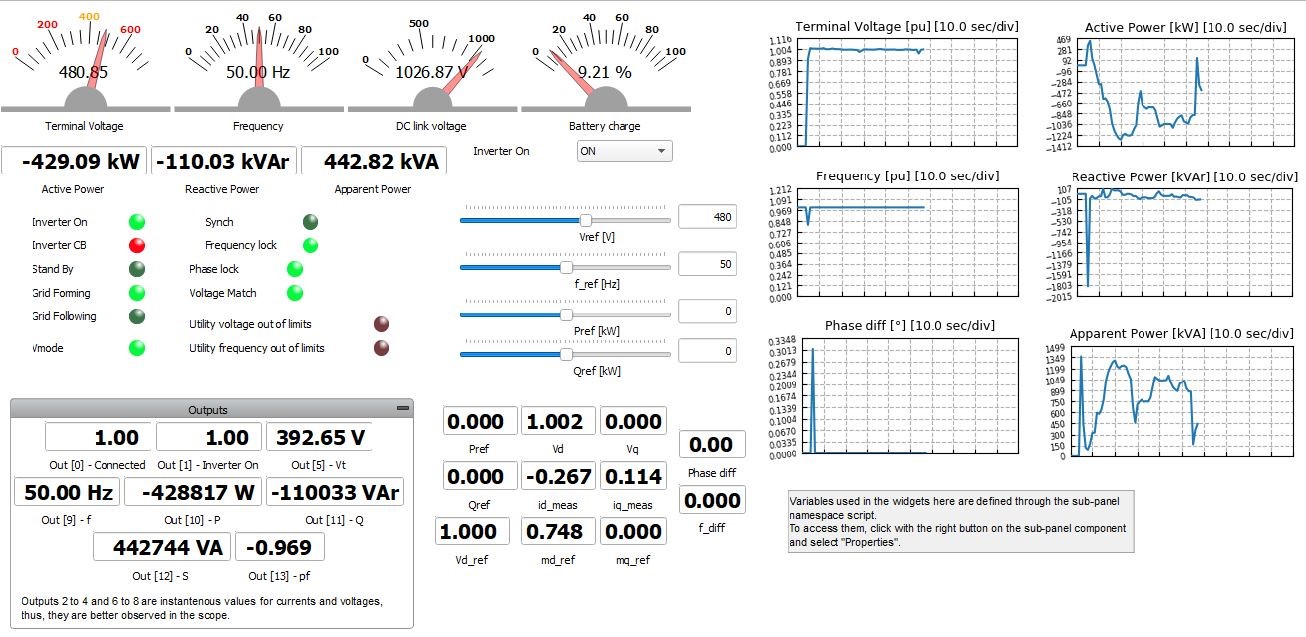Open the Inverter On dropdown
Viewport: 1306px width, 637px height.
pos(625,151)
